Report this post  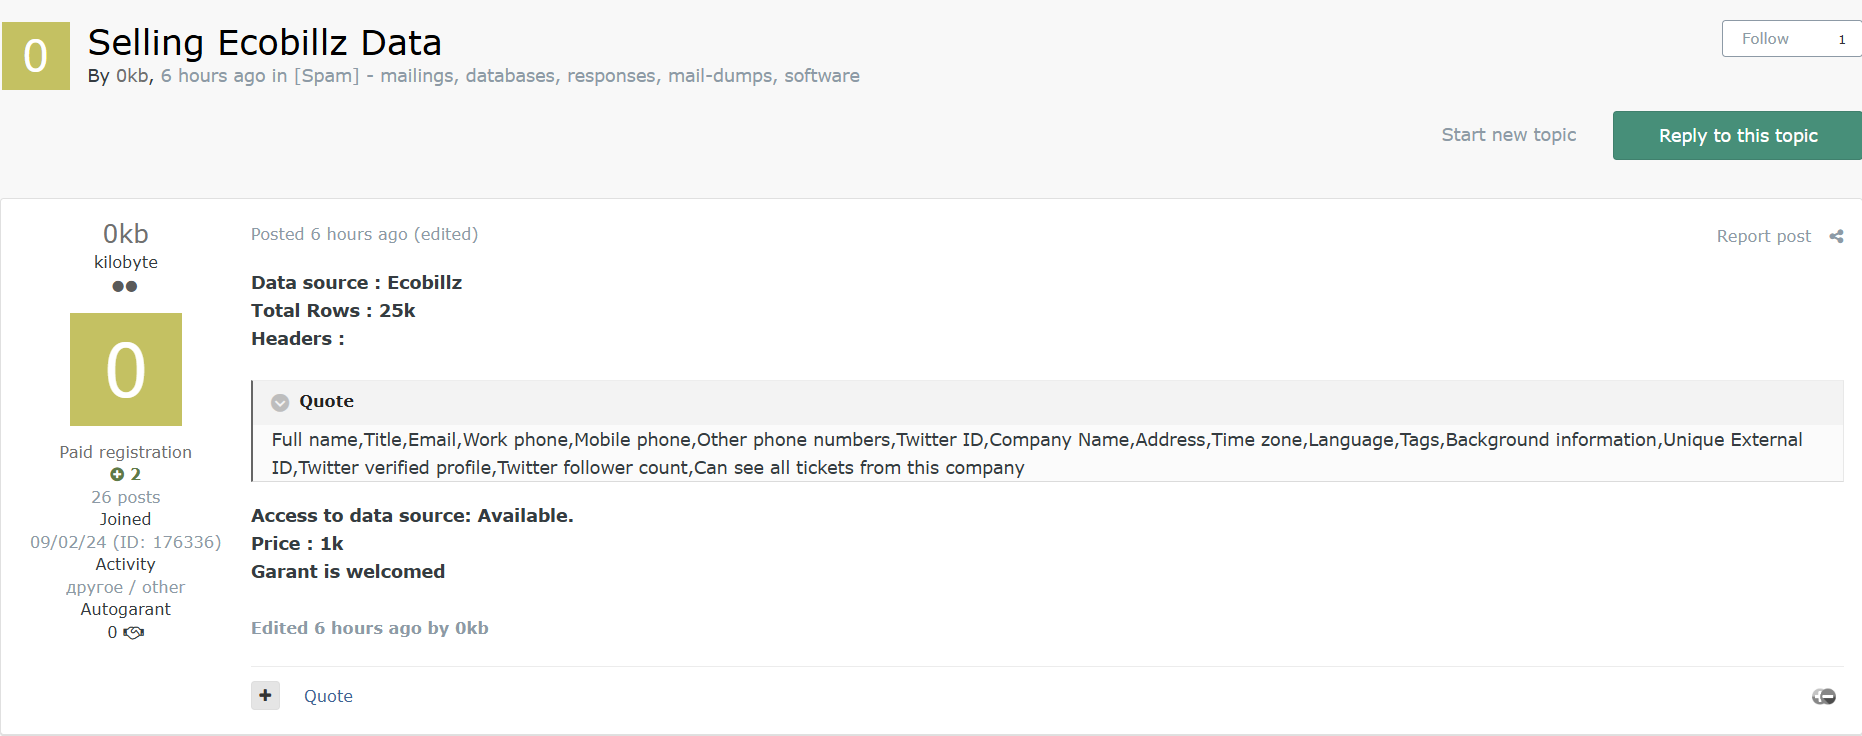tap(1763, 236)
